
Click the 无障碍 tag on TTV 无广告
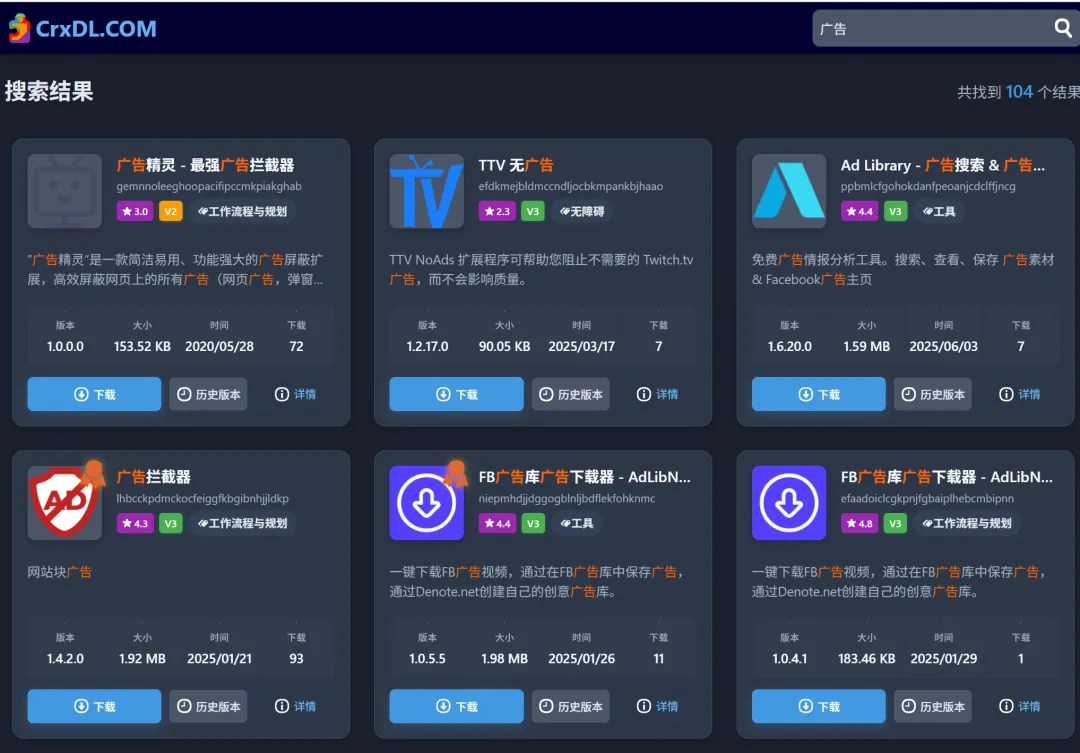pyautogui.click(x=582, y=212)
